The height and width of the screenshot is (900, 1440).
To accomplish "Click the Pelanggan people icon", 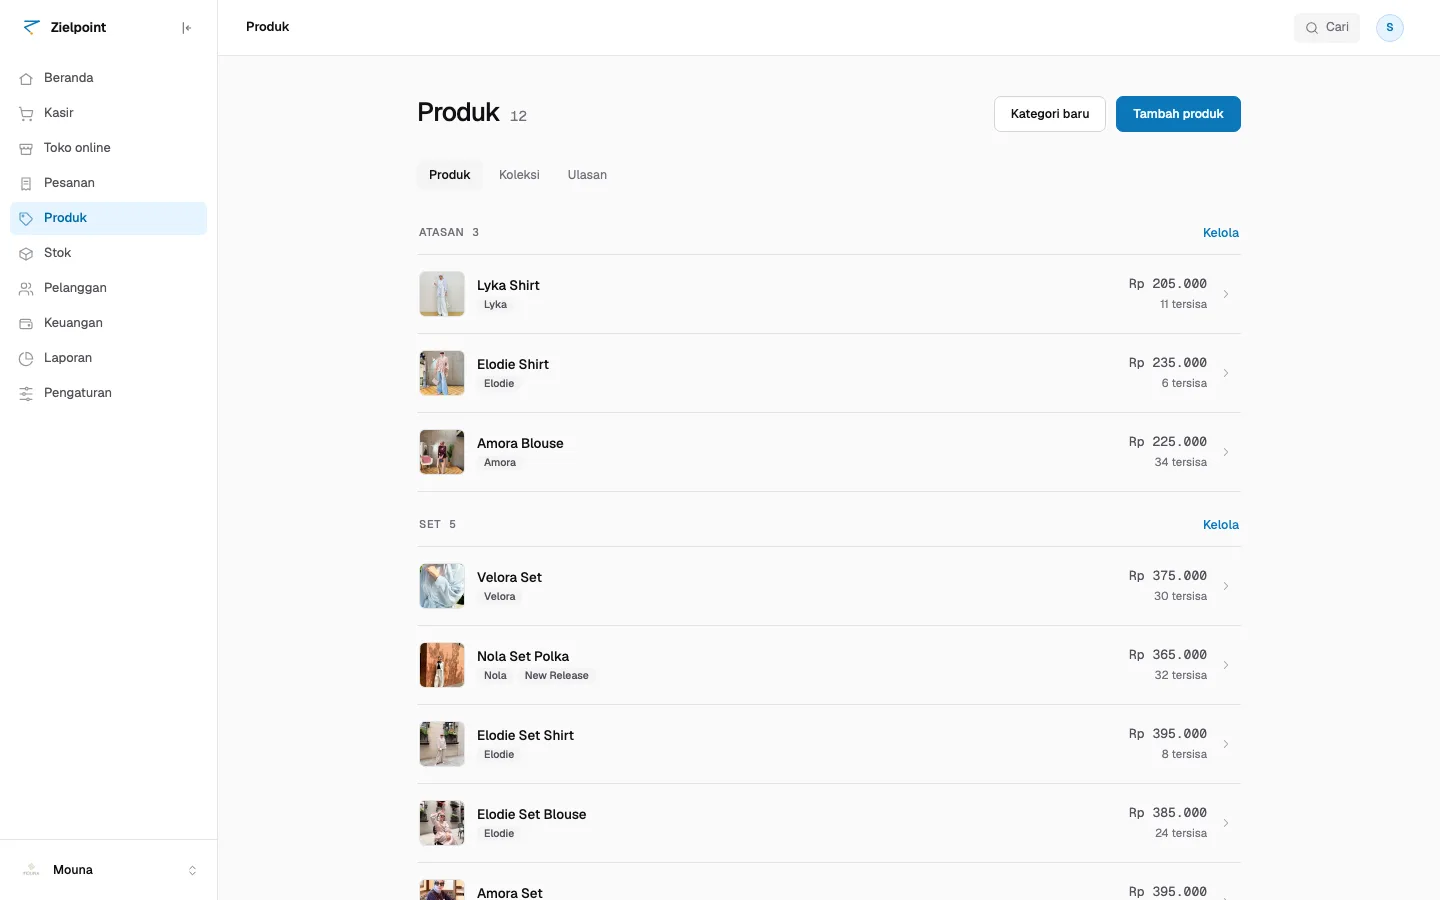I will pyautogui.click(x=26, y=288).
